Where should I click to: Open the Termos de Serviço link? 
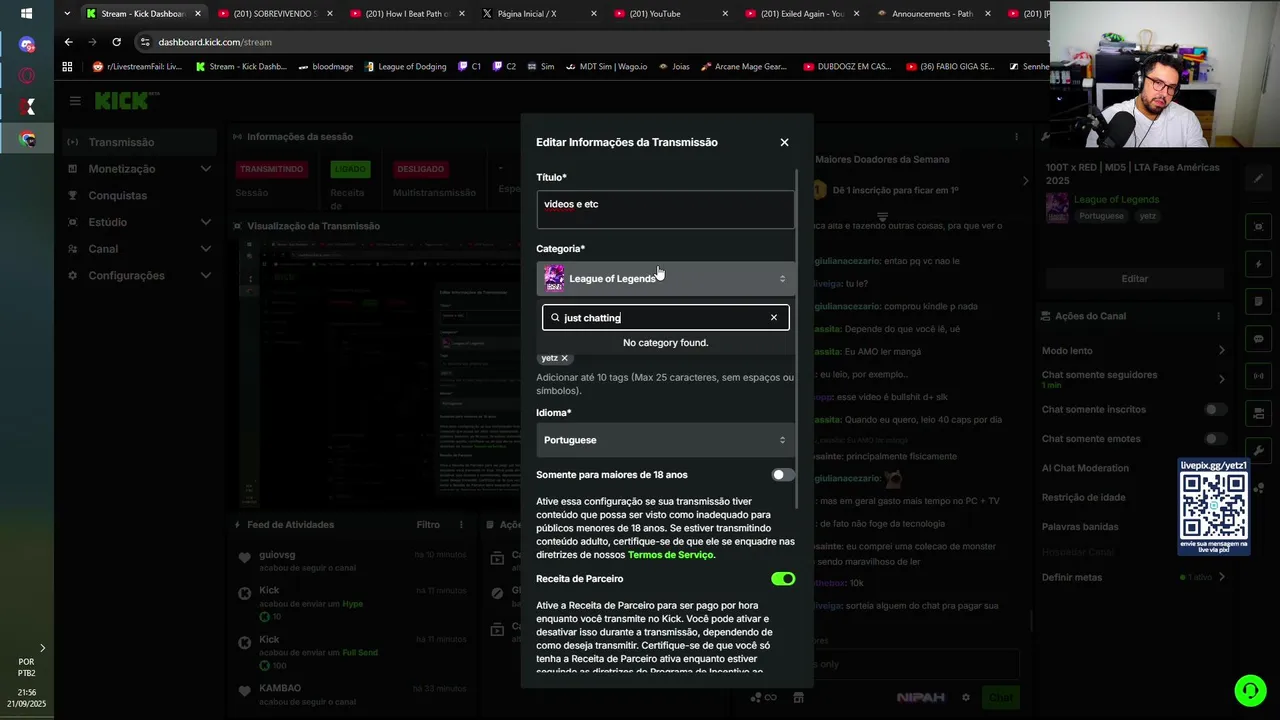click(x=671, y=555)
